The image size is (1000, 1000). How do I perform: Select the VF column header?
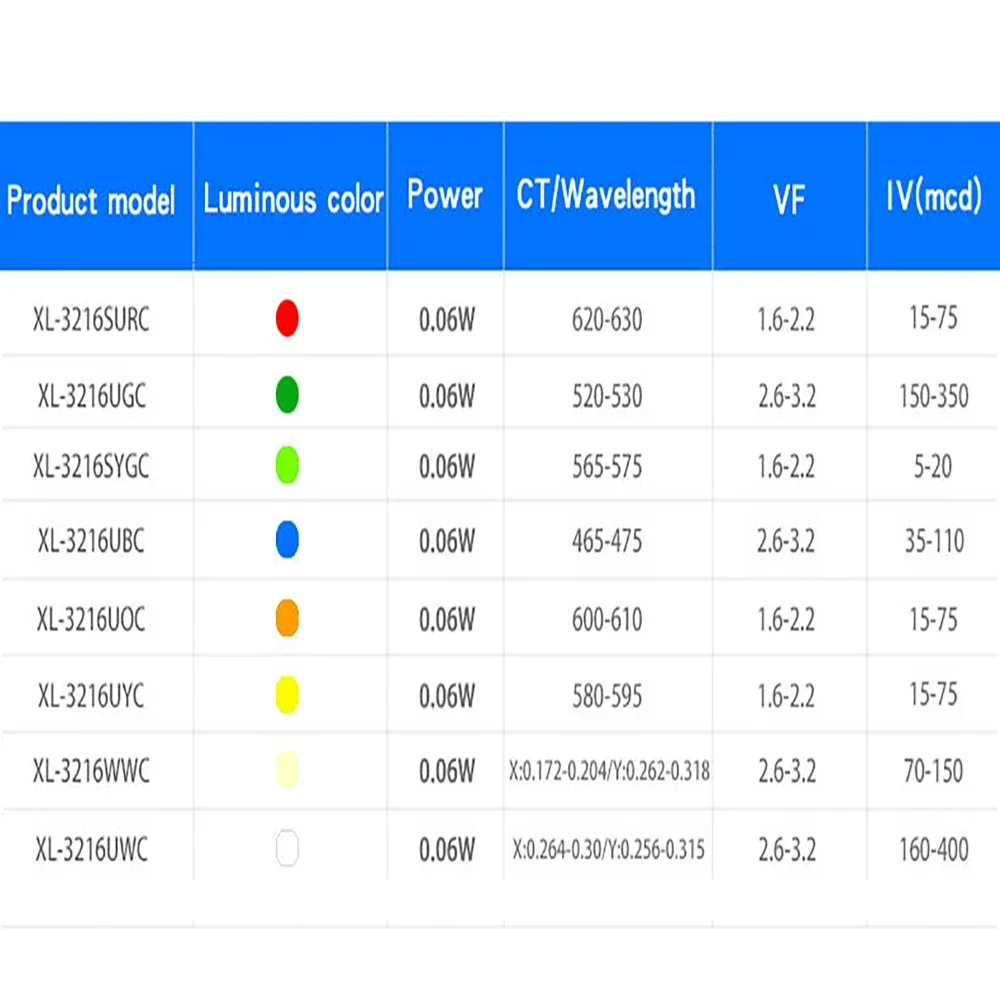coord(788,199)
